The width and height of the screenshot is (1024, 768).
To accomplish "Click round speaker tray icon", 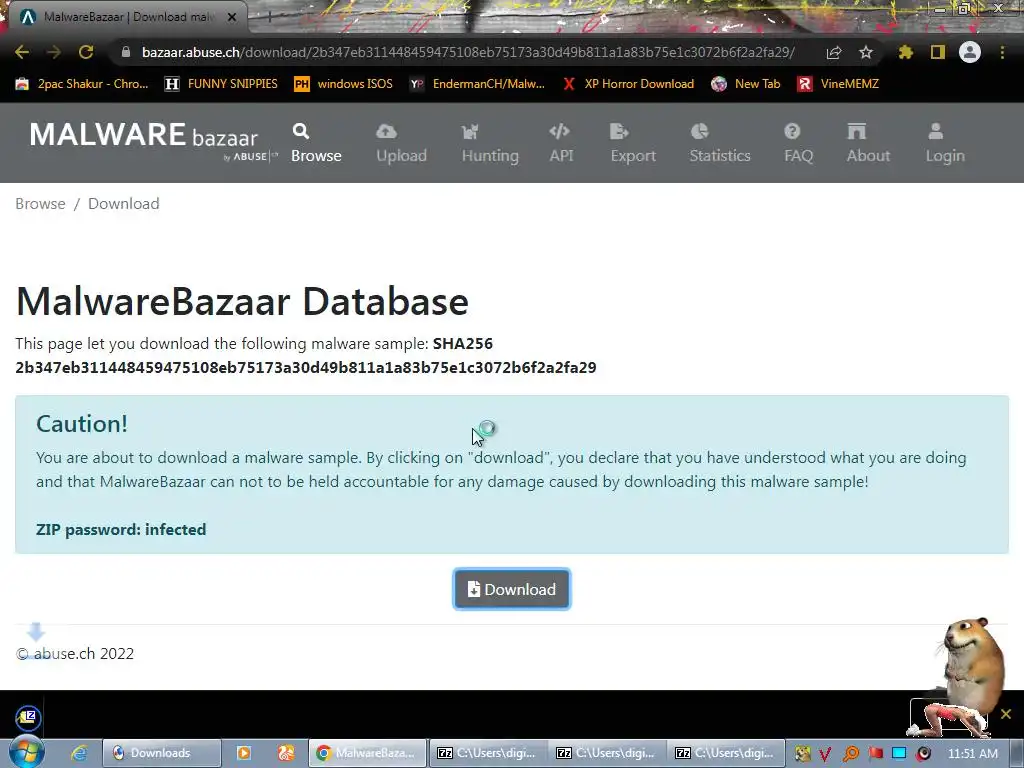I will point(923,754).
